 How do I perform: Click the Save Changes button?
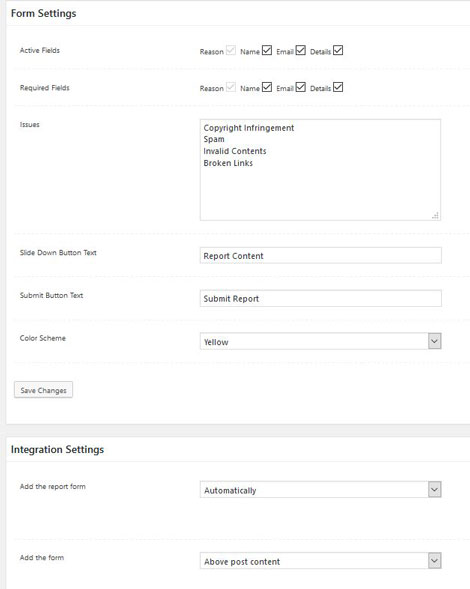(44, 390)
